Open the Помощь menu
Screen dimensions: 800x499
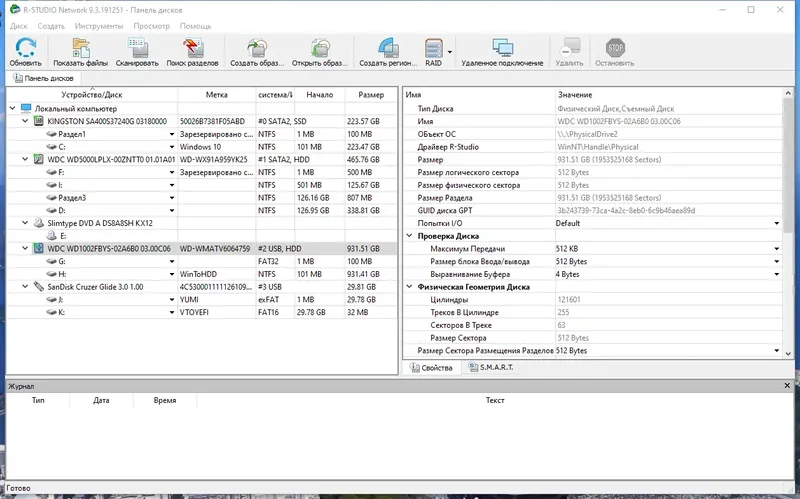coord(195,26)
